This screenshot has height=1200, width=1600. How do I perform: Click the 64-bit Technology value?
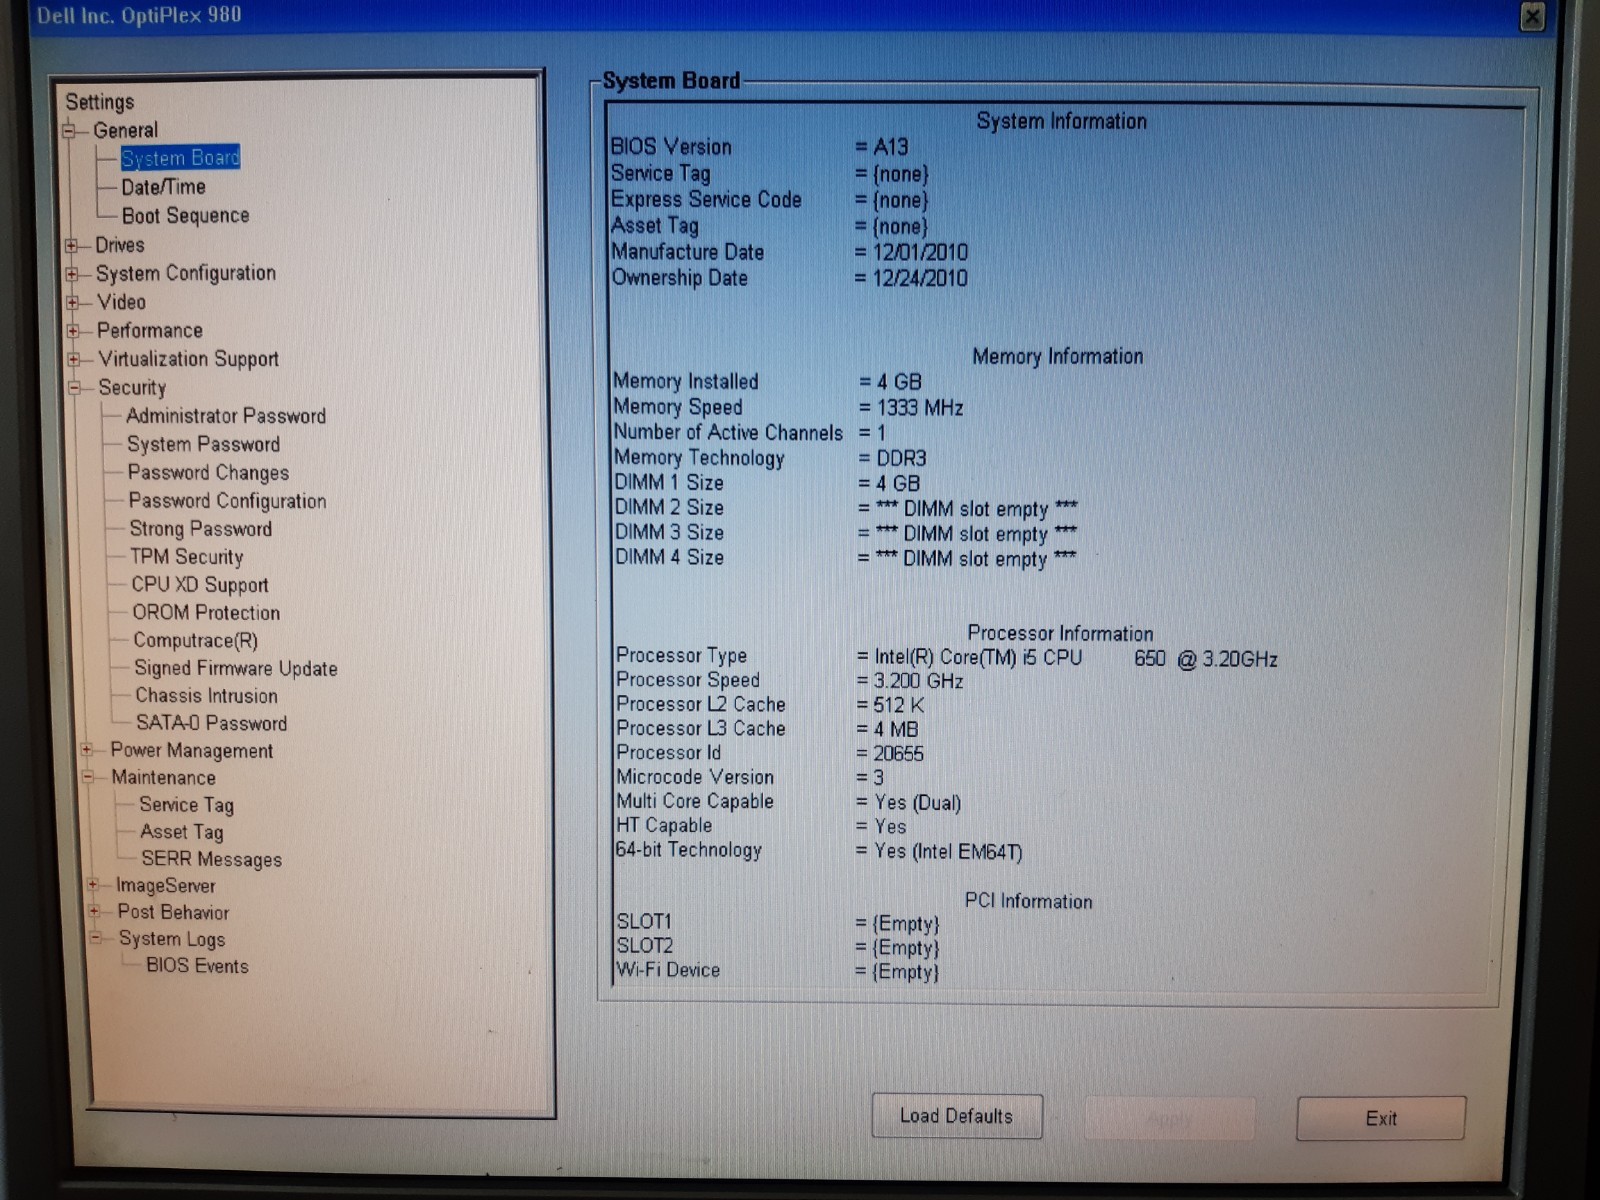(x=948, y=852)
